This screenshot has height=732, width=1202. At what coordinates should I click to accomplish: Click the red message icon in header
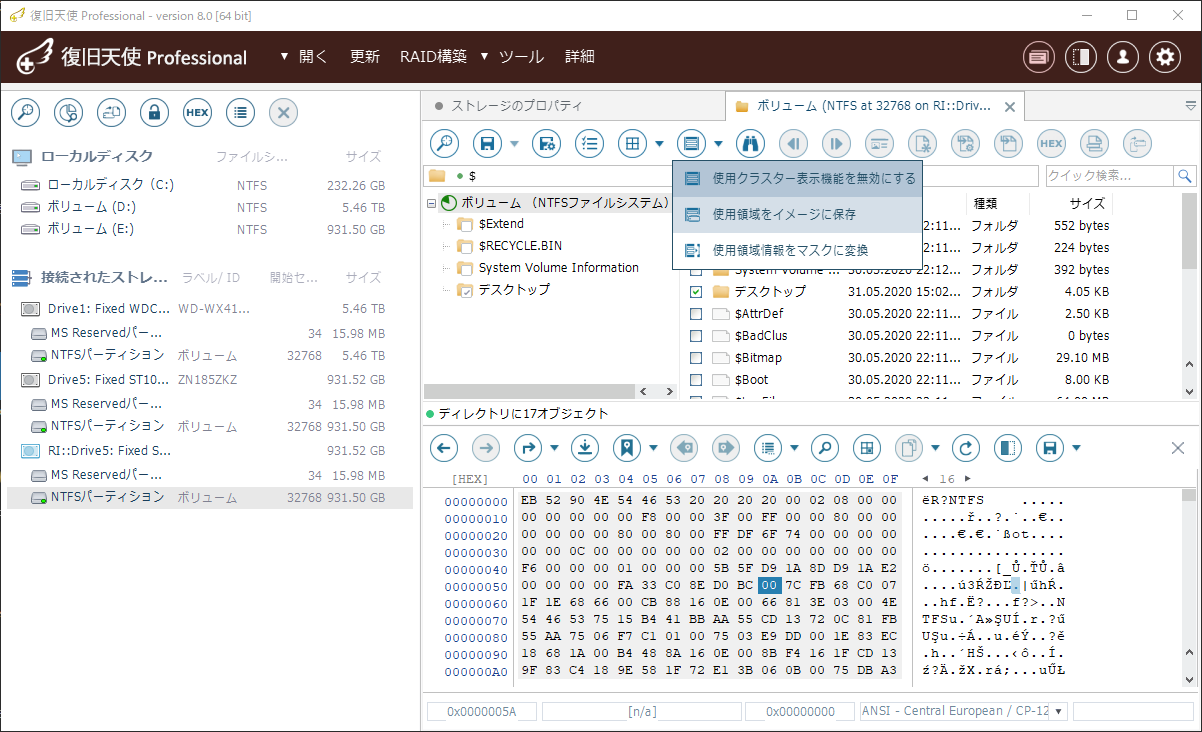pos(1039,57)
